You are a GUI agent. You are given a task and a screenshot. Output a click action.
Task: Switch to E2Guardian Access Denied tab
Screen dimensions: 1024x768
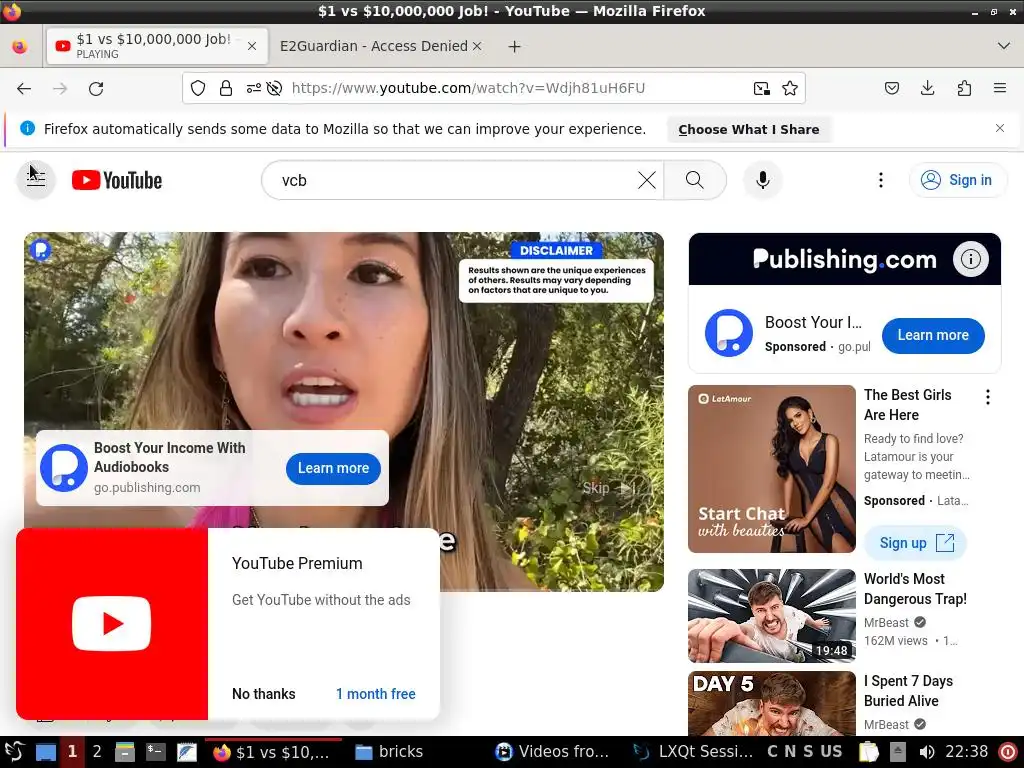[x=373, y=46]
